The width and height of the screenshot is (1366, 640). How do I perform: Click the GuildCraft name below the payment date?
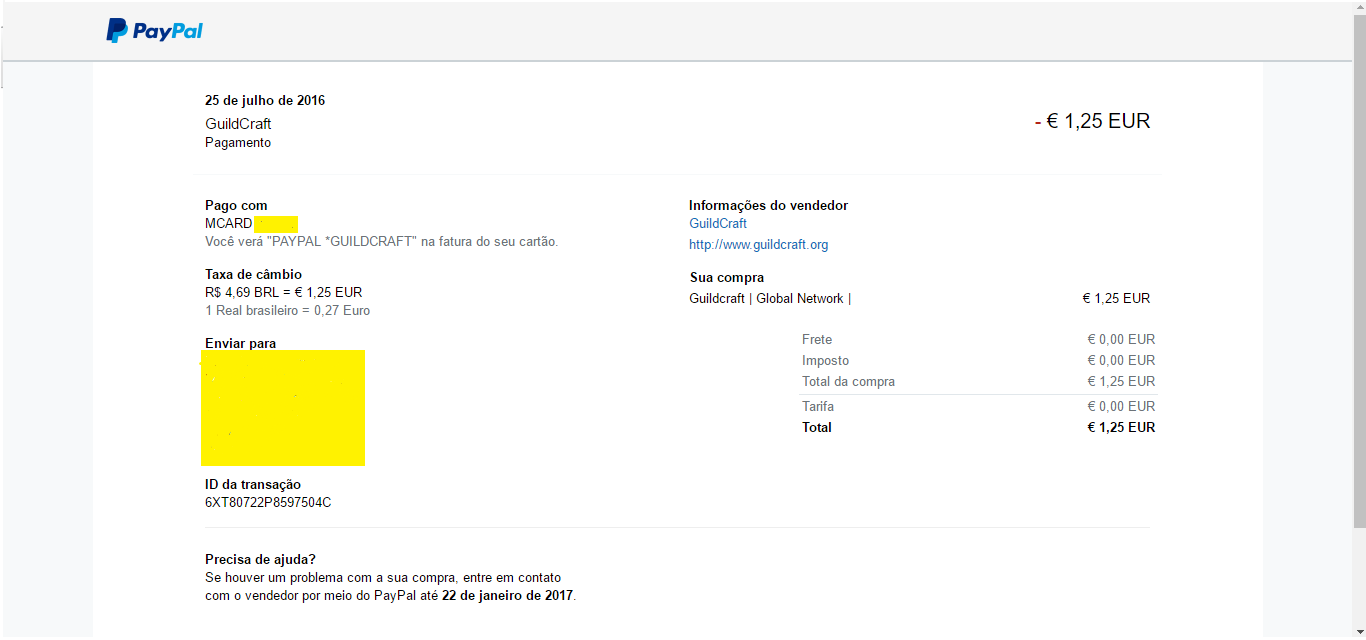point(238,124)
